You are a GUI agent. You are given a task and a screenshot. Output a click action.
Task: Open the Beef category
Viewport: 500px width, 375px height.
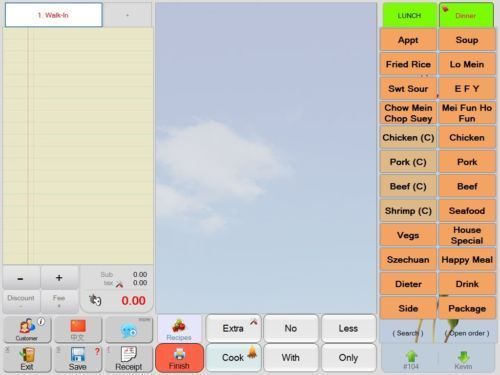pyautogui.click(x=467, y=186)
